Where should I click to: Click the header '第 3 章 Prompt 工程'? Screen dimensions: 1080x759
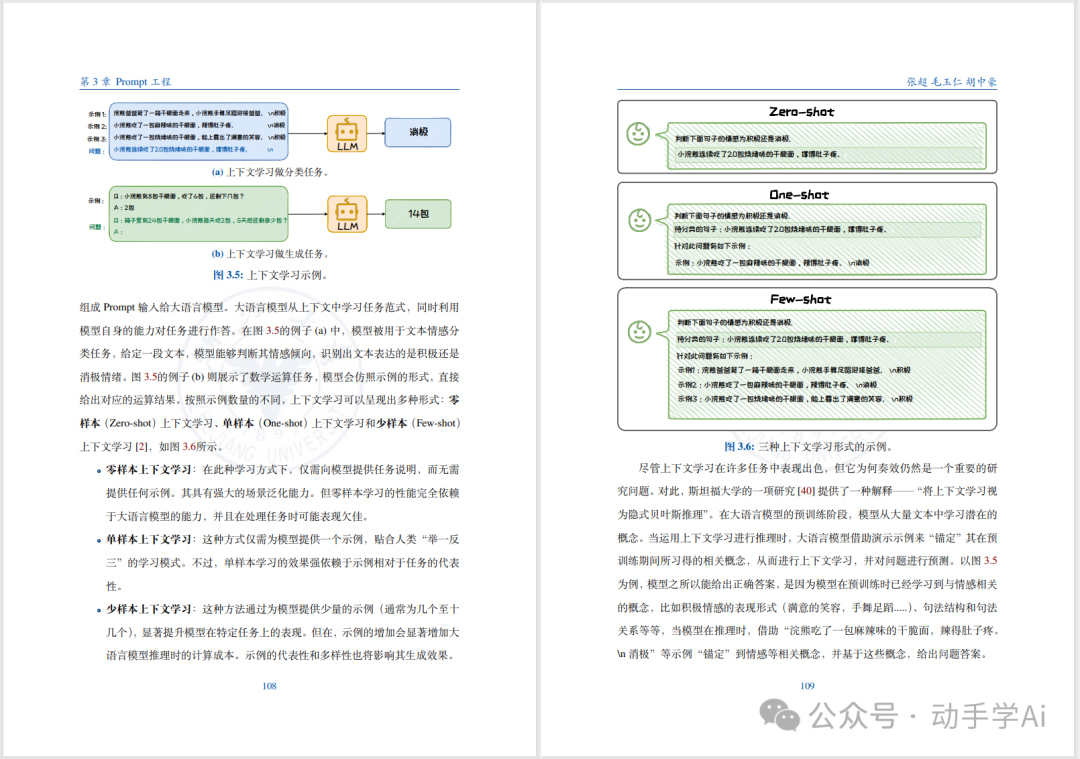click(125, 81)
